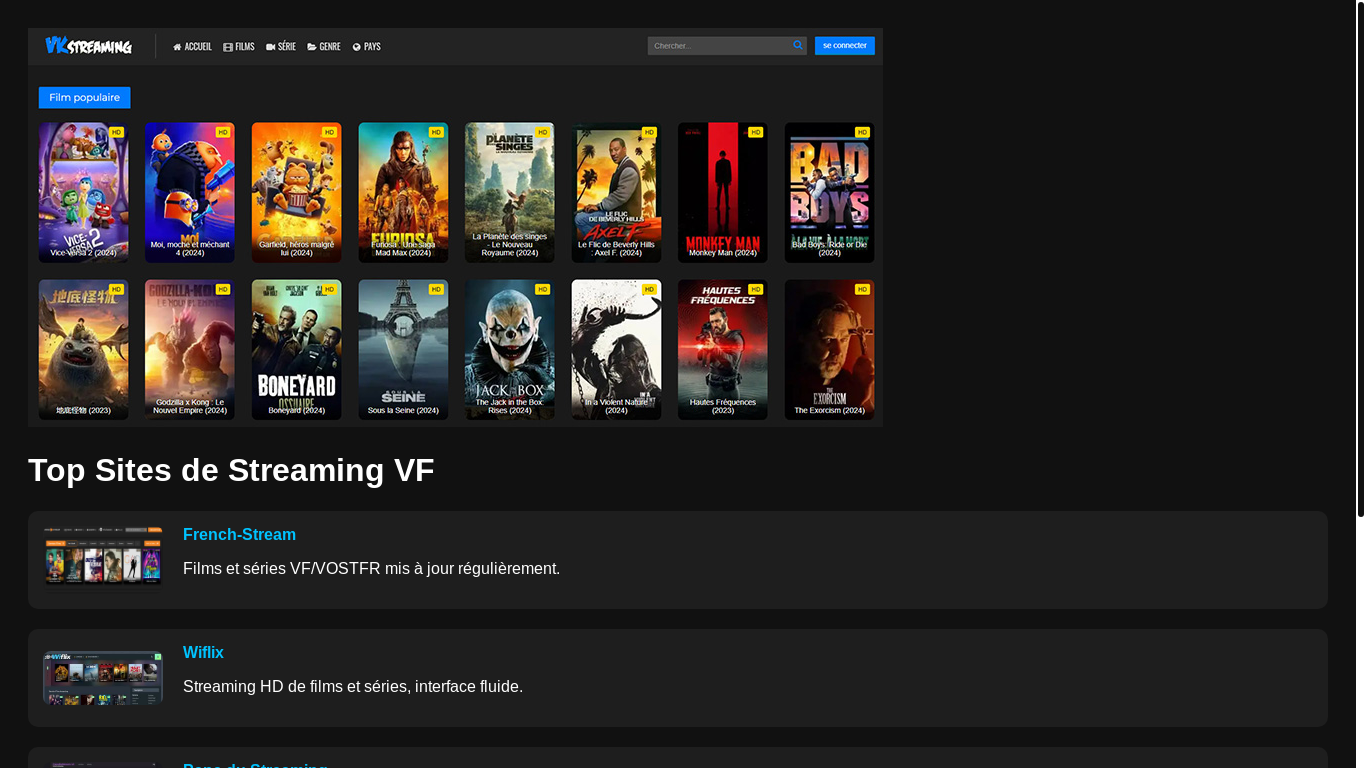Click the HD badge on Monkey Man

click(x=756, y=132)
